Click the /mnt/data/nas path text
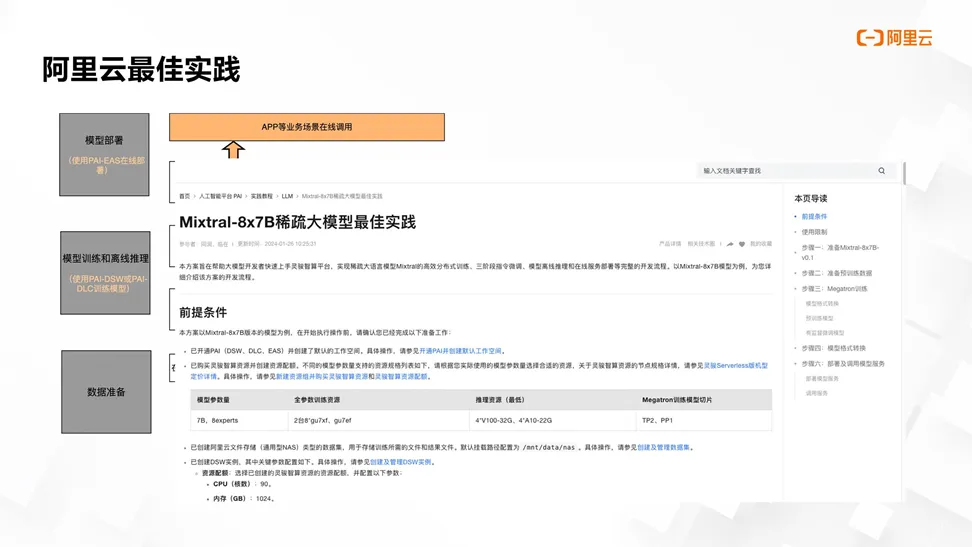The image size is (972, 547). pos(549,447)
